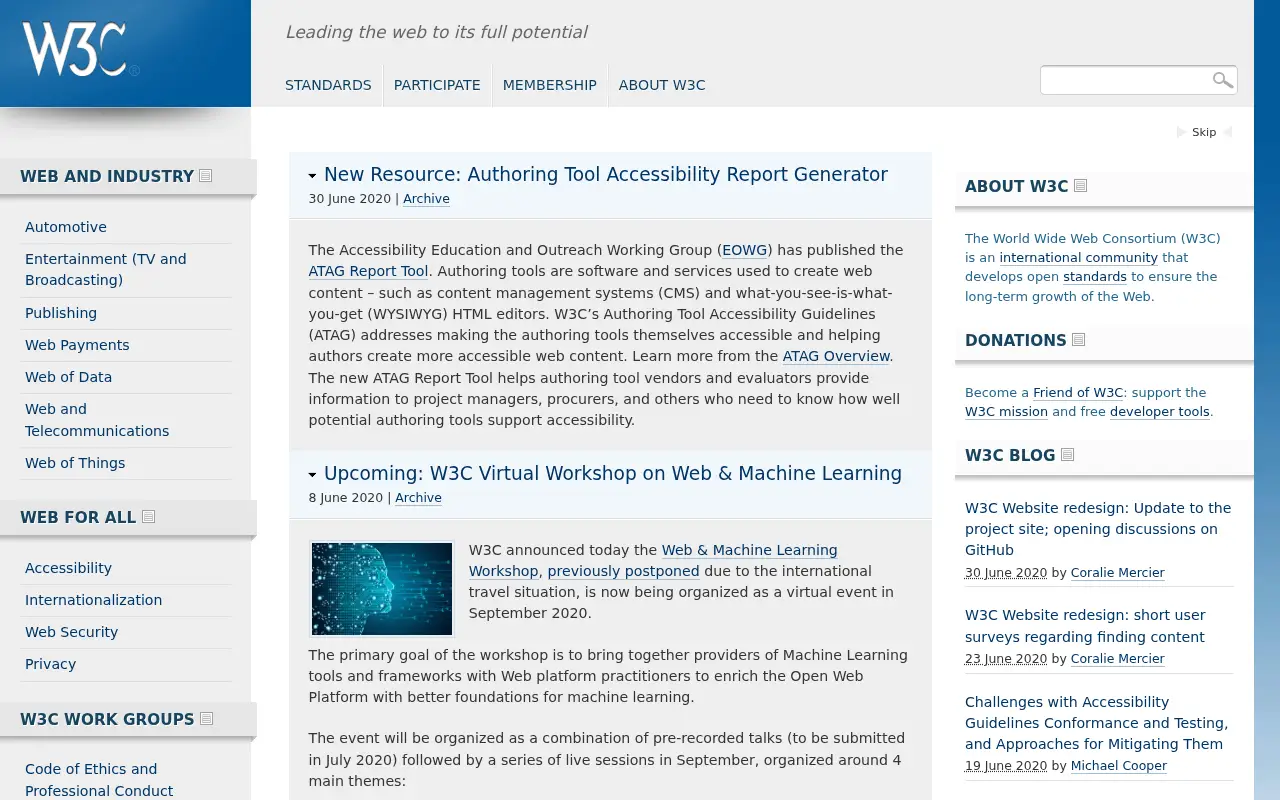
Task: Open the Participate menu
Action: pos(437,85)
